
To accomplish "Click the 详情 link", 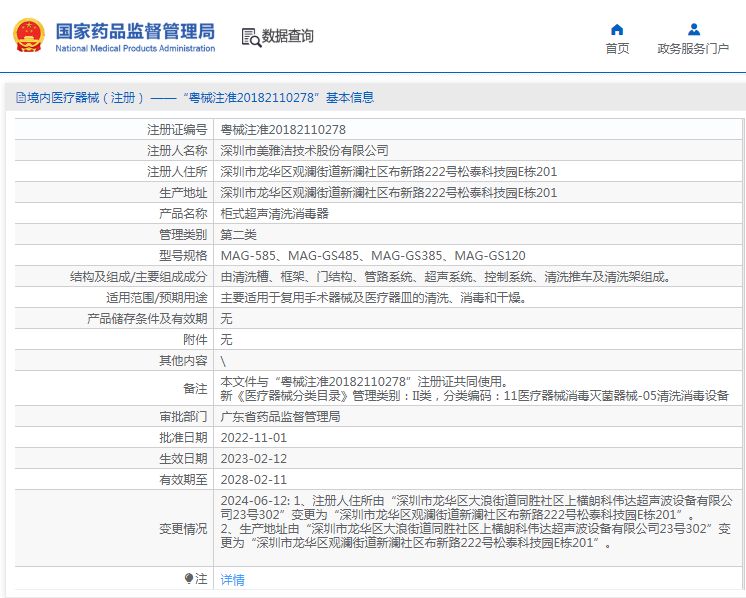I will 233,579.
